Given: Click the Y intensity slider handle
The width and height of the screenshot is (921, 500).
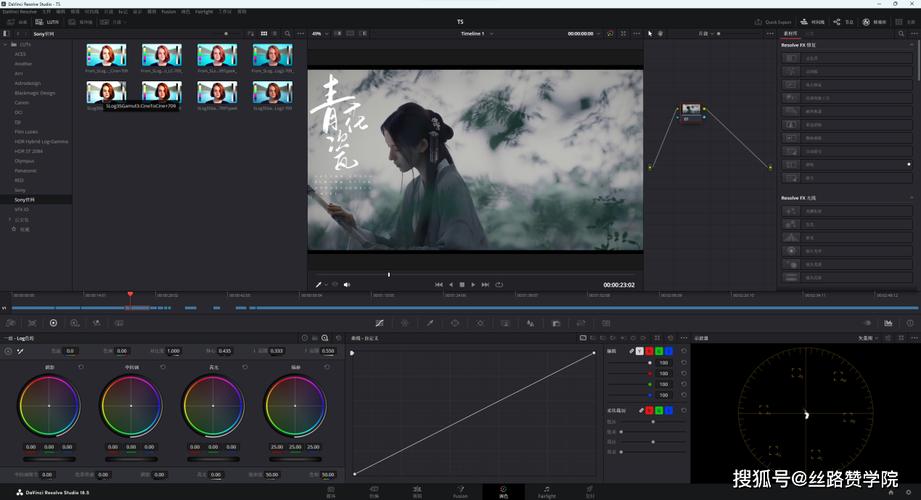Looking at the screenshot, I should 650,363.
